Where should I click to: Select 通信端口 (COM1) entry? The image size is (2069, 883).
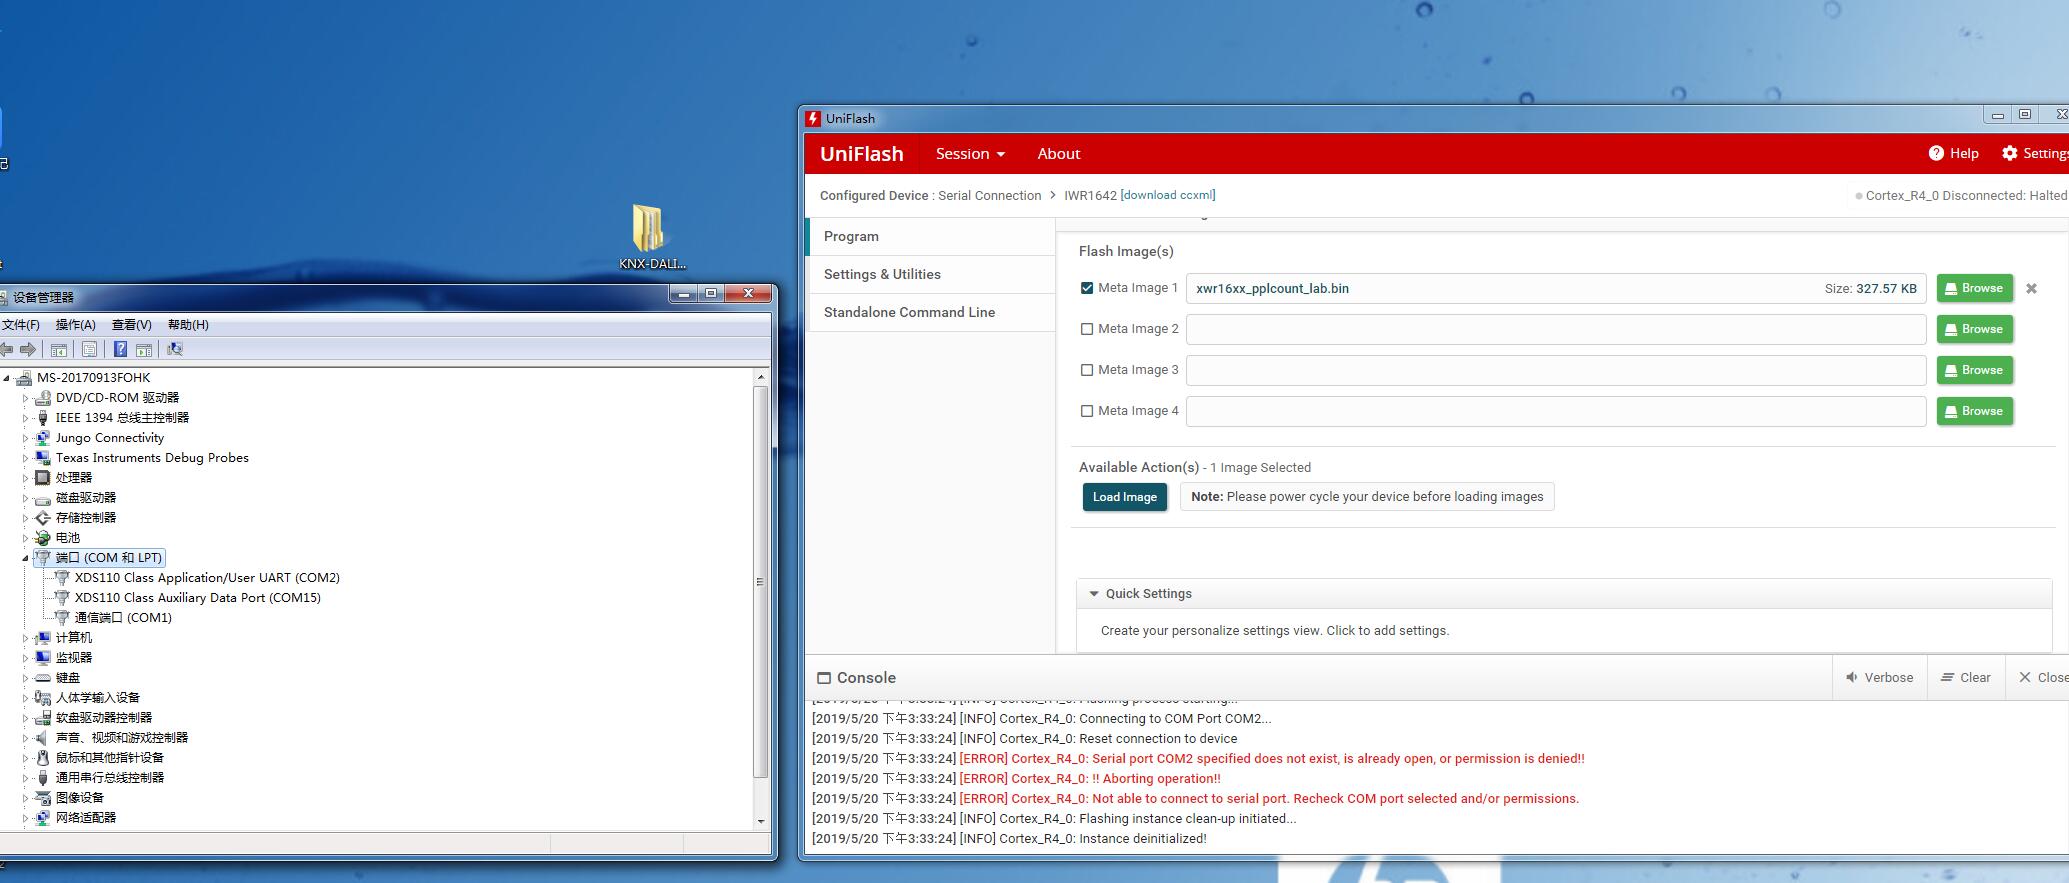pos(123,618)
